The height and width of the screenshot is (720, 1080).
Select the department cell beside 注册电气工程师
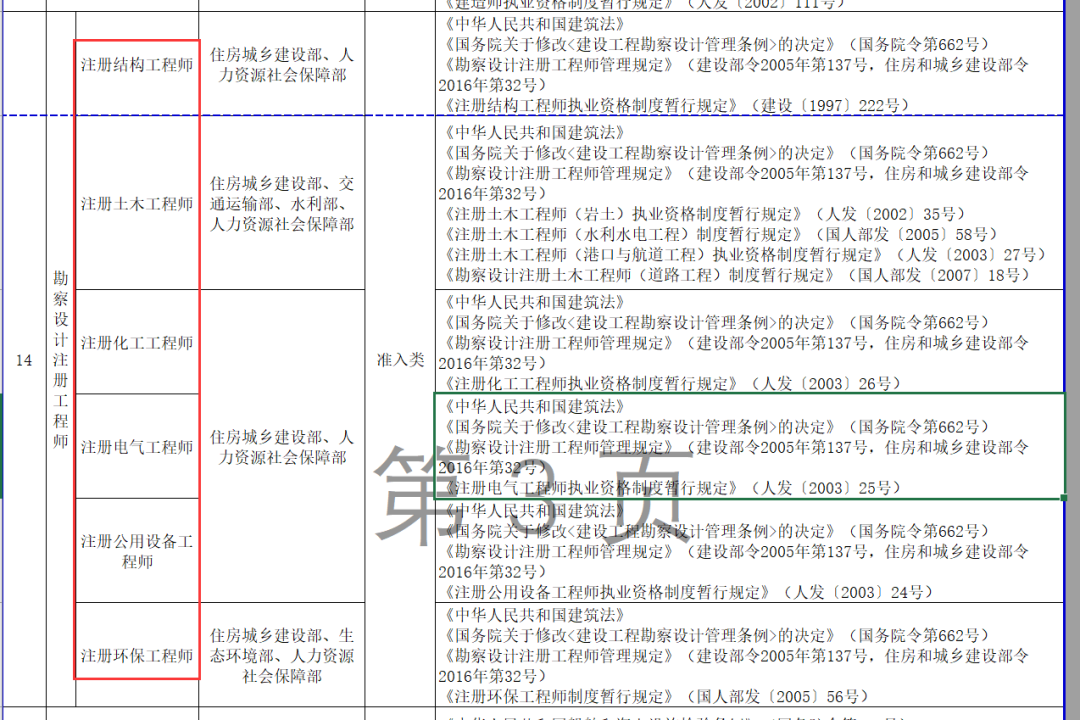pos(282,447)
